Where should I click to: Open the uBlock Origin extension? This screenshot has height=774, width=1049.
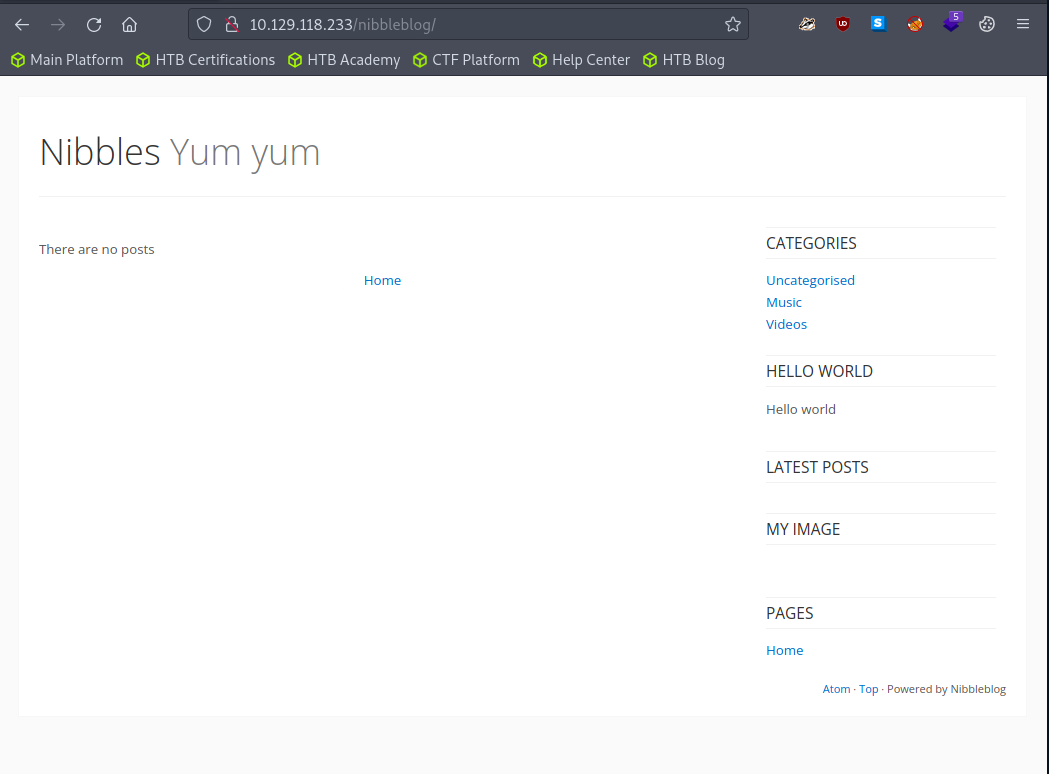point(843,25)
